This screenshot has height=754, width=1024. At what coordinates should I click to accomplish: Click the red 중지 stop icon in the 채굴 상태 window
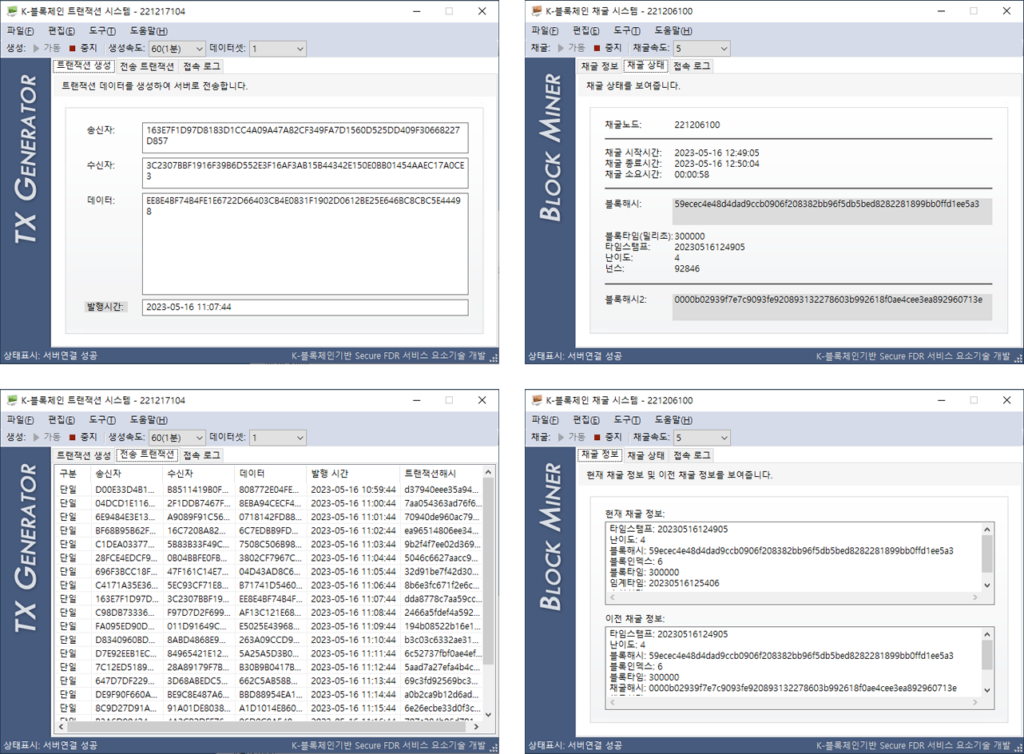point(596,48)
